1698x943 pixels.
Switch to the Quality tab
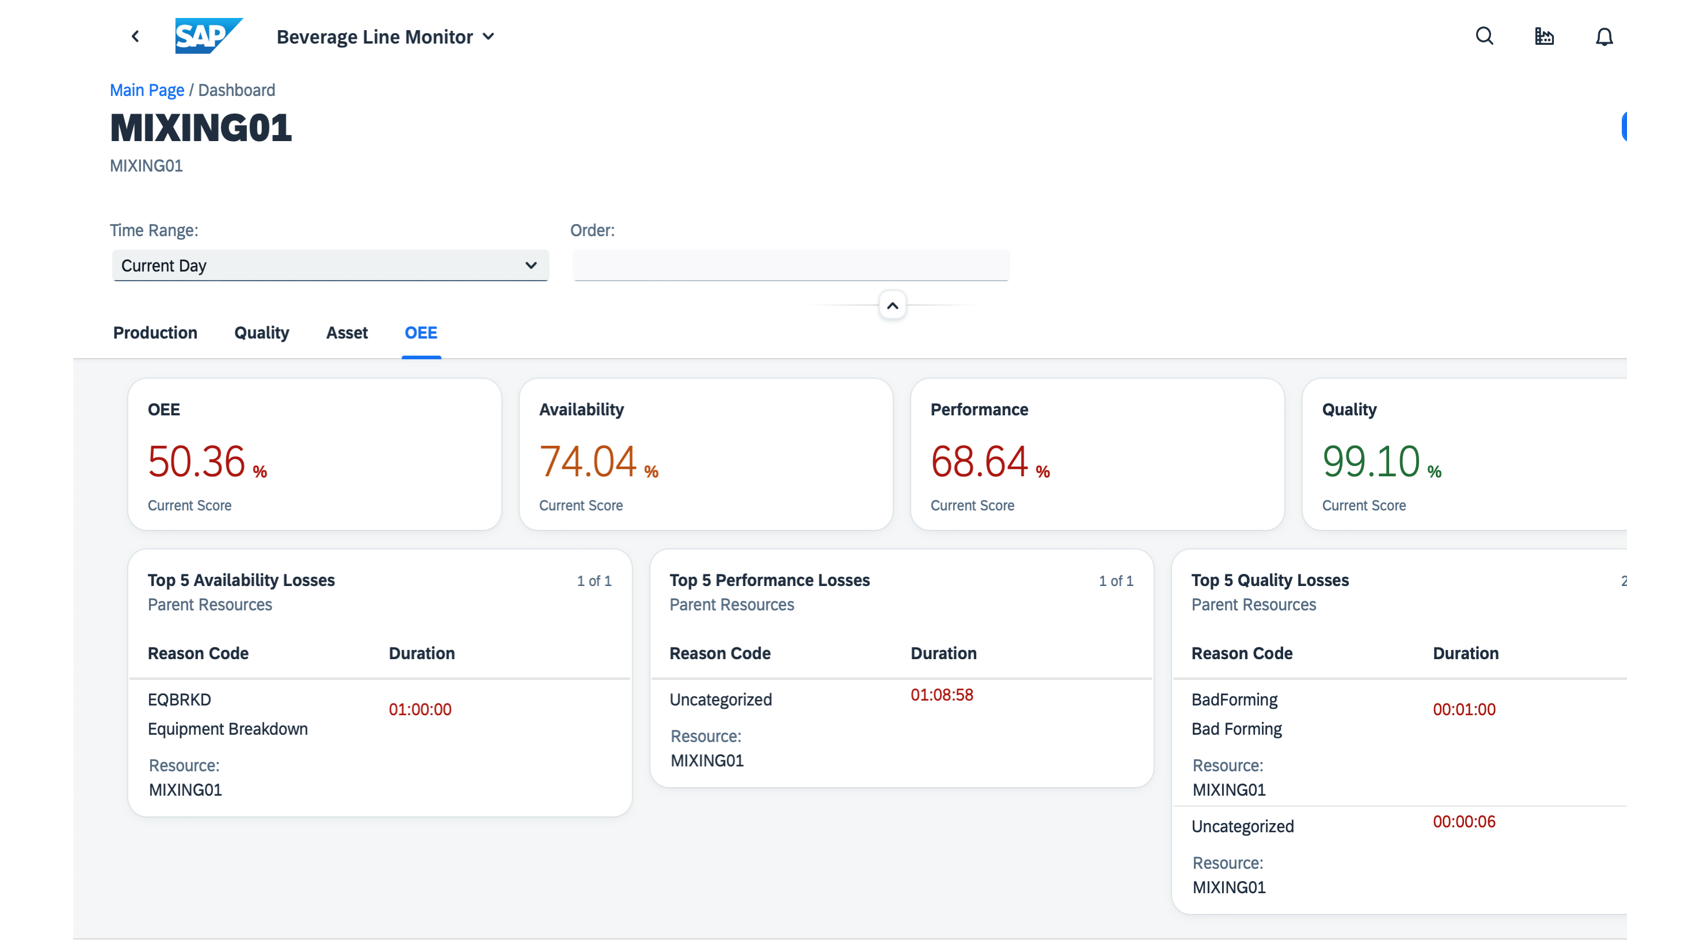point(261,333)
